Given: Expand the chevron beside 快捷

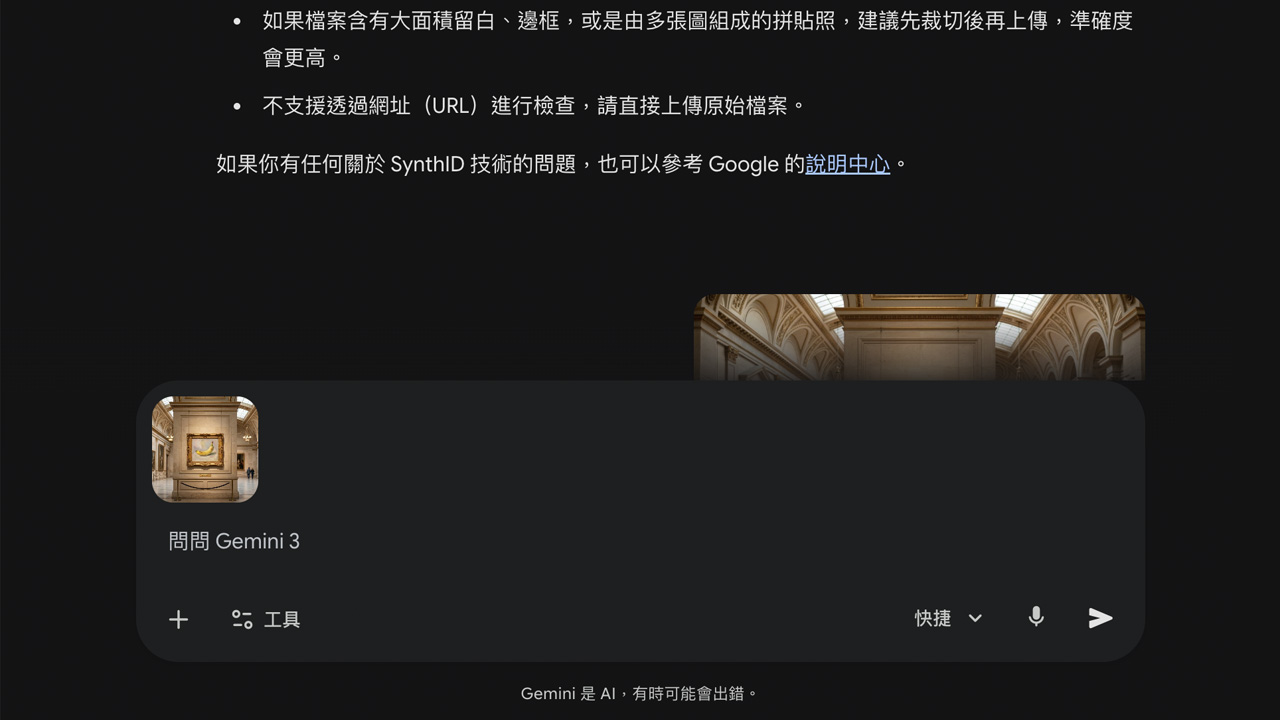Looking at the screenshot, I should 975,618.
